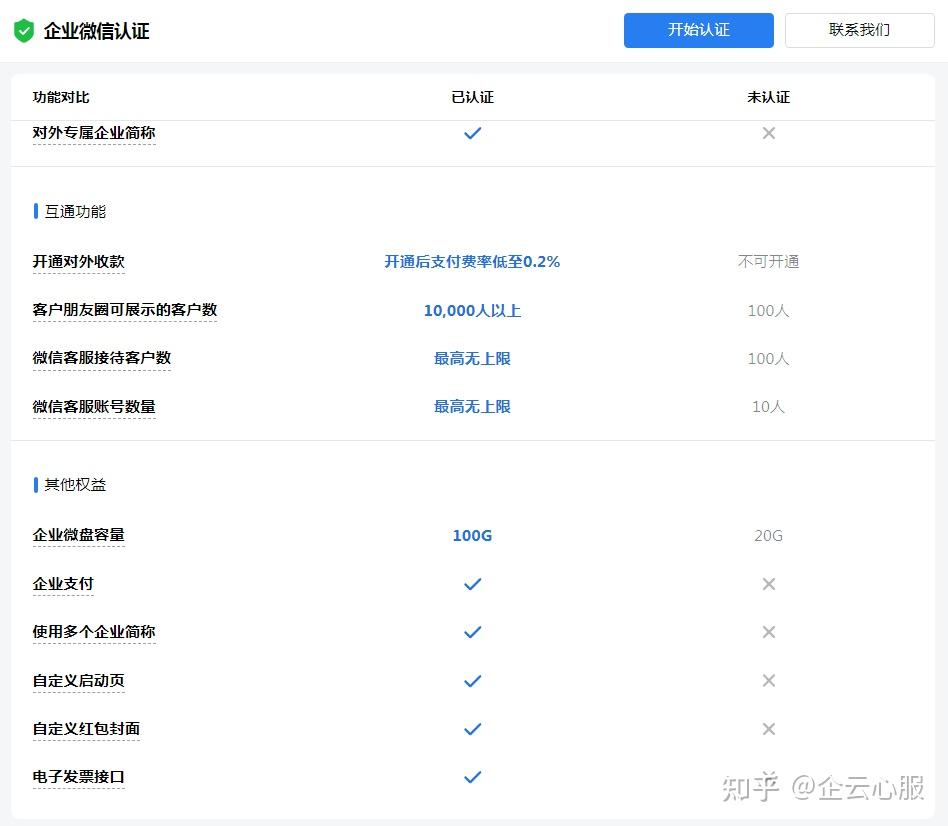Click the checkmark in 对外专属企业简称 row
Screen dimensions: 948x826
(x=472, y=133)
